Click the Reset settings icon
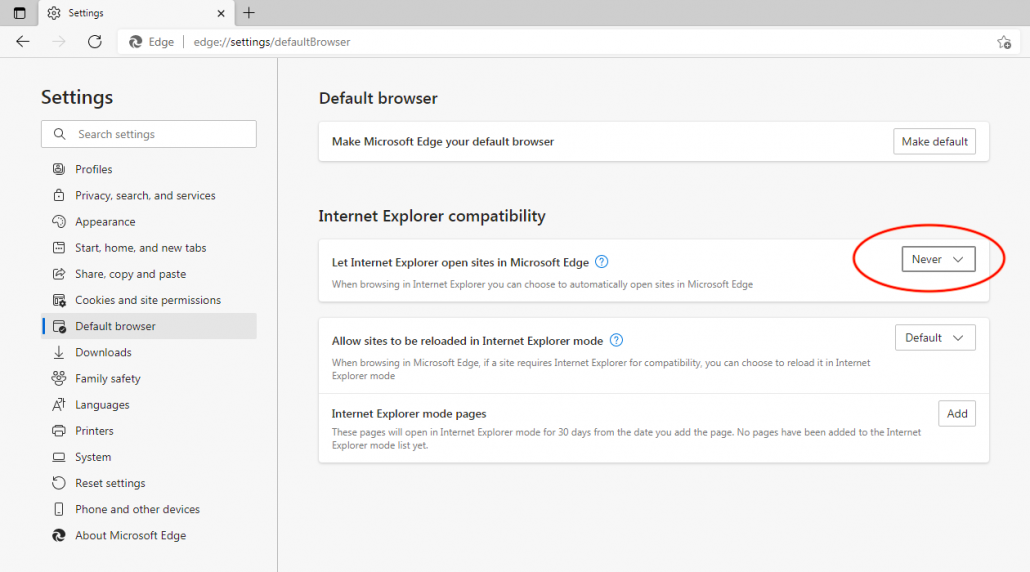Viewport: 1030px width, 572px height. 59,483
